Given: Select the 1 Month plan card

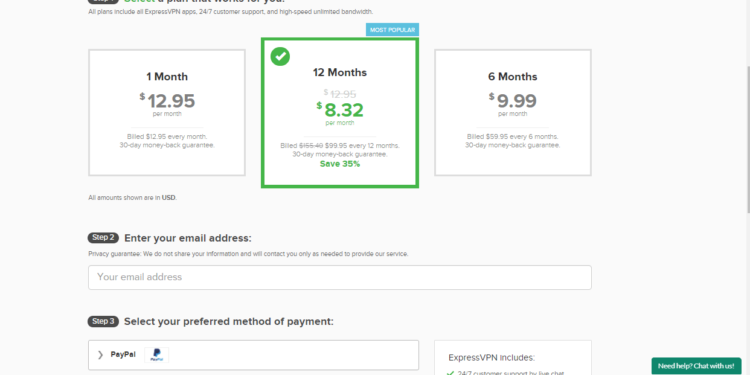Looking at the screenshot, I should coord(167,112).
